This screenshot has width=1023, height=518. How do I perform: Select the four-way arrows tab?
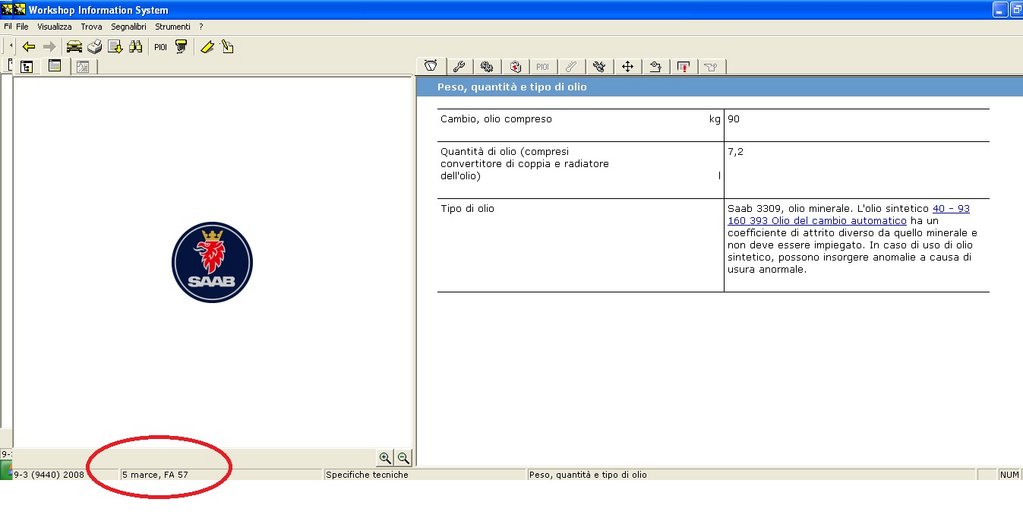click(627, 67)
